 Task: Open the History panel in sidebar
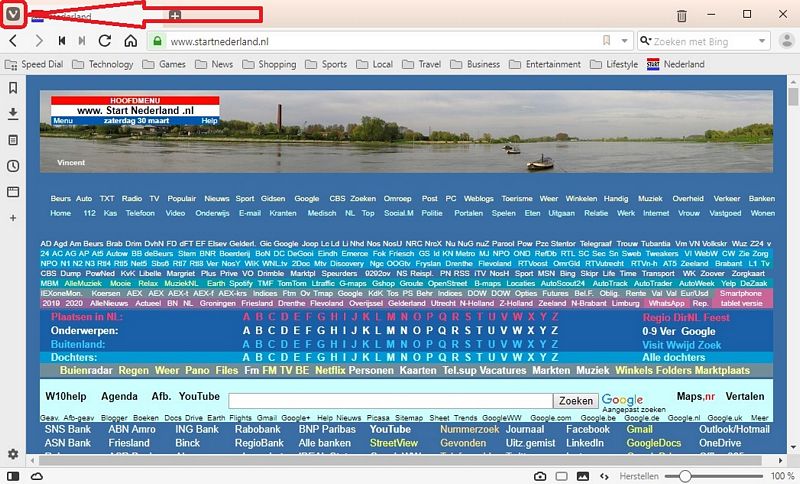(13, 166)
